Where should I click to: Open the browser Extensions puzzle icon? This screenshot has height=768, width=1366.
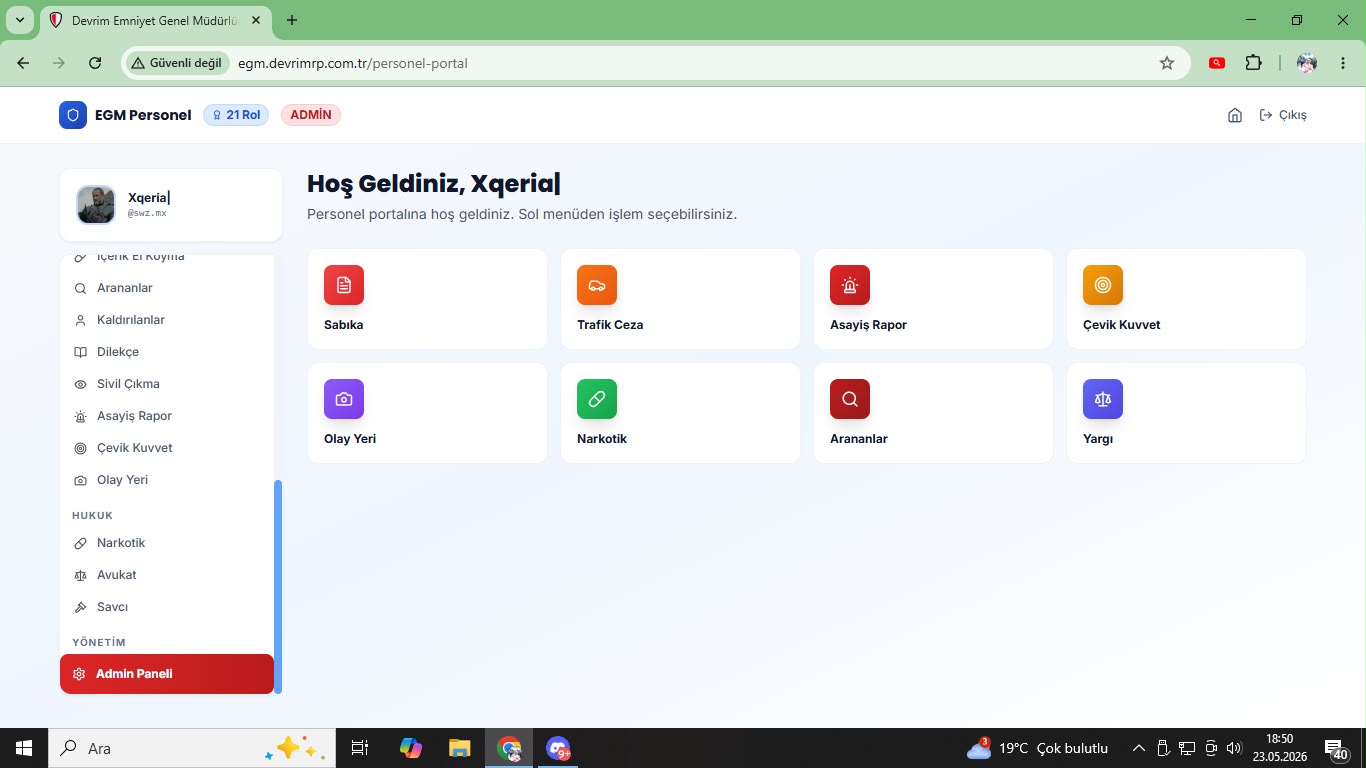tap(1253, 63)
